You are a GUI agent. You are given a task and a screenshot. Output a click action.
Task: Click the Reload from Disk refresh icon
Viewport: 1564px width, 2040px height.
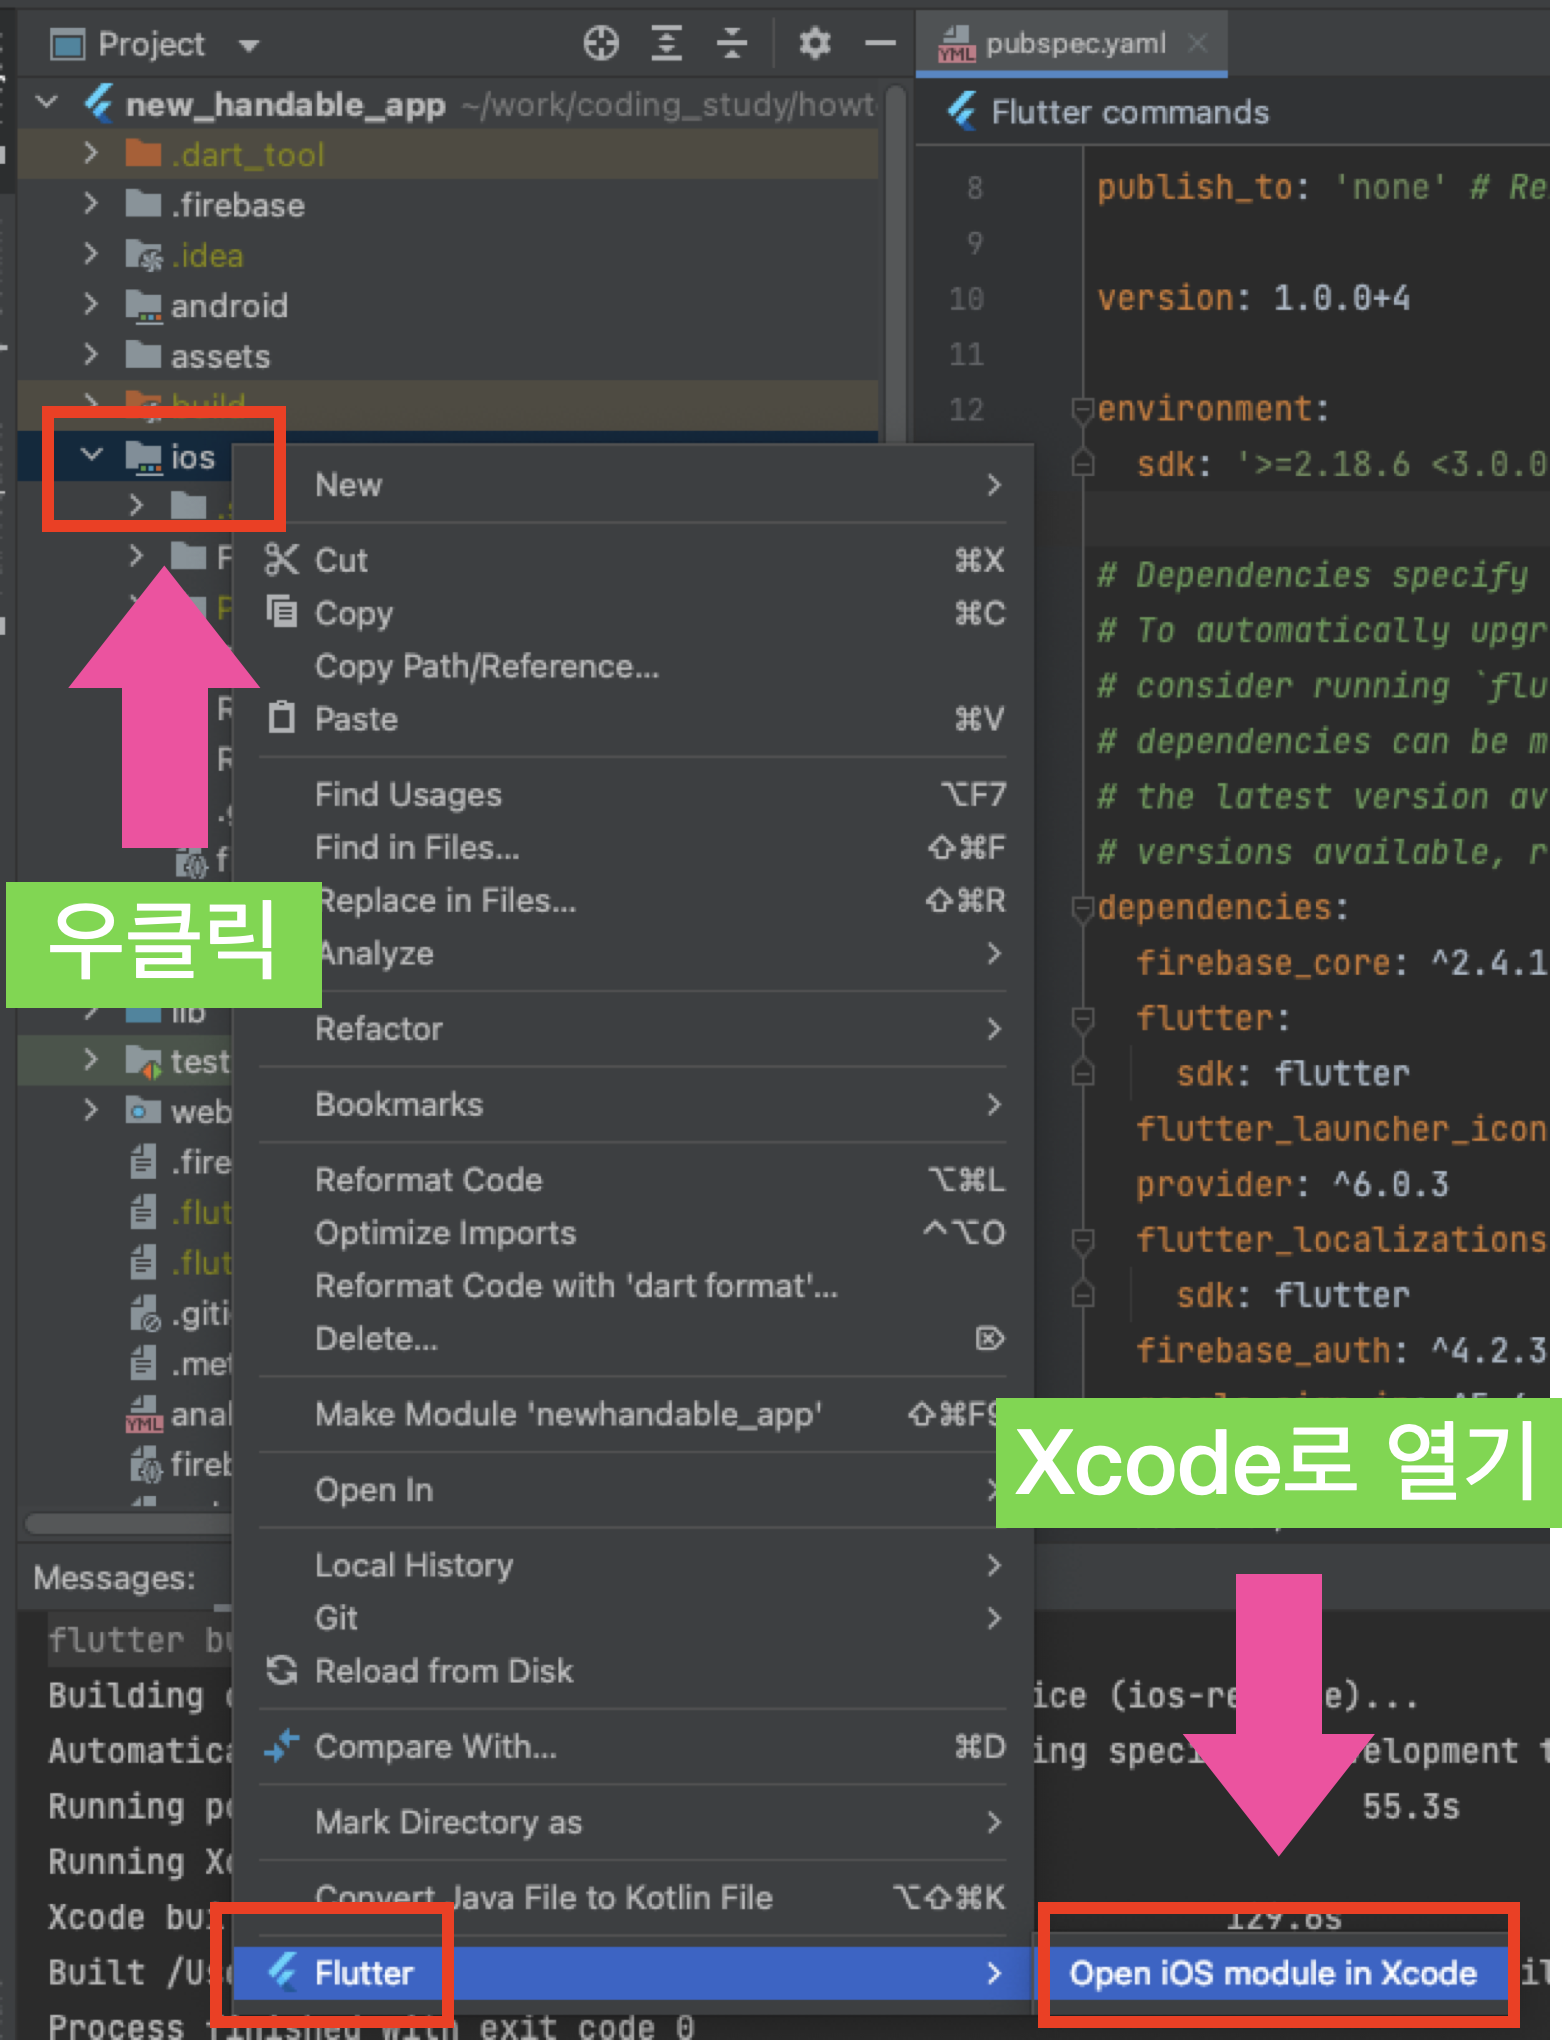point(282,1670)
